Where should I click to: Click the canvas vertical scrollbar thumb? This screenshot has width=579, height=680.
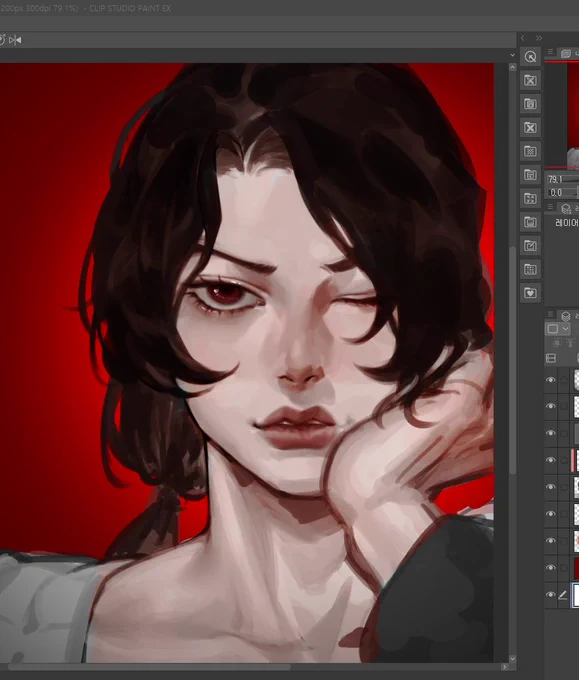click(512, 360)
